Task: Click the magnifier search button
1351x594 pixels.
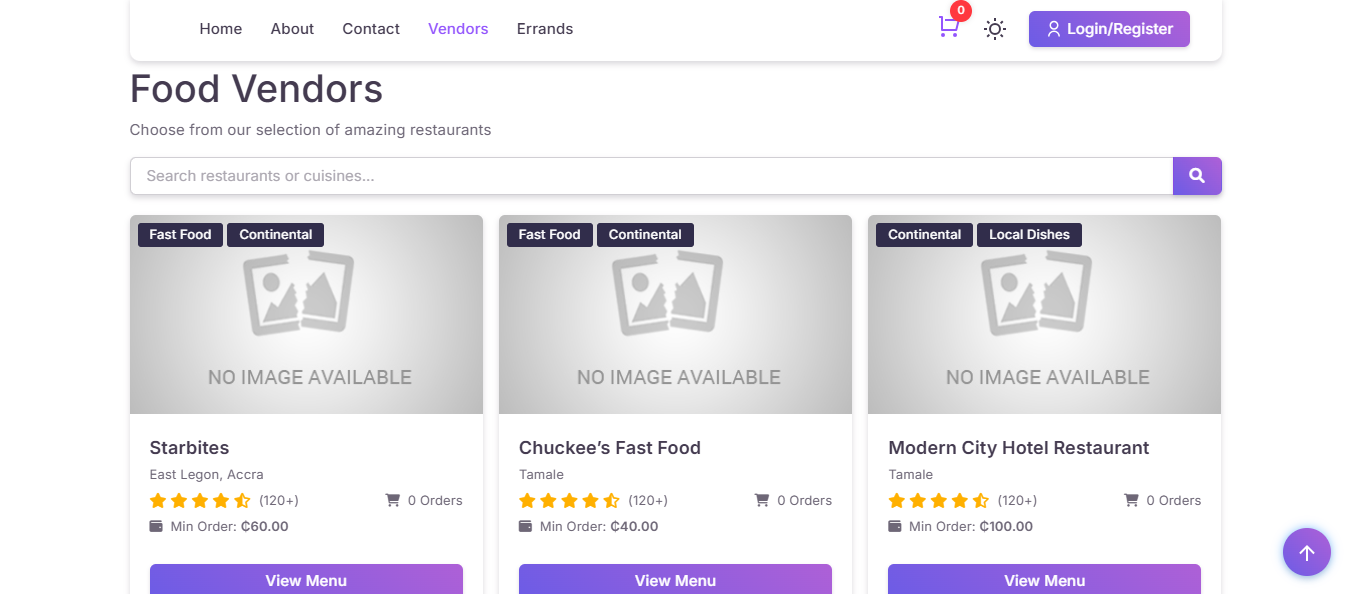Action: coord(1196,176)
